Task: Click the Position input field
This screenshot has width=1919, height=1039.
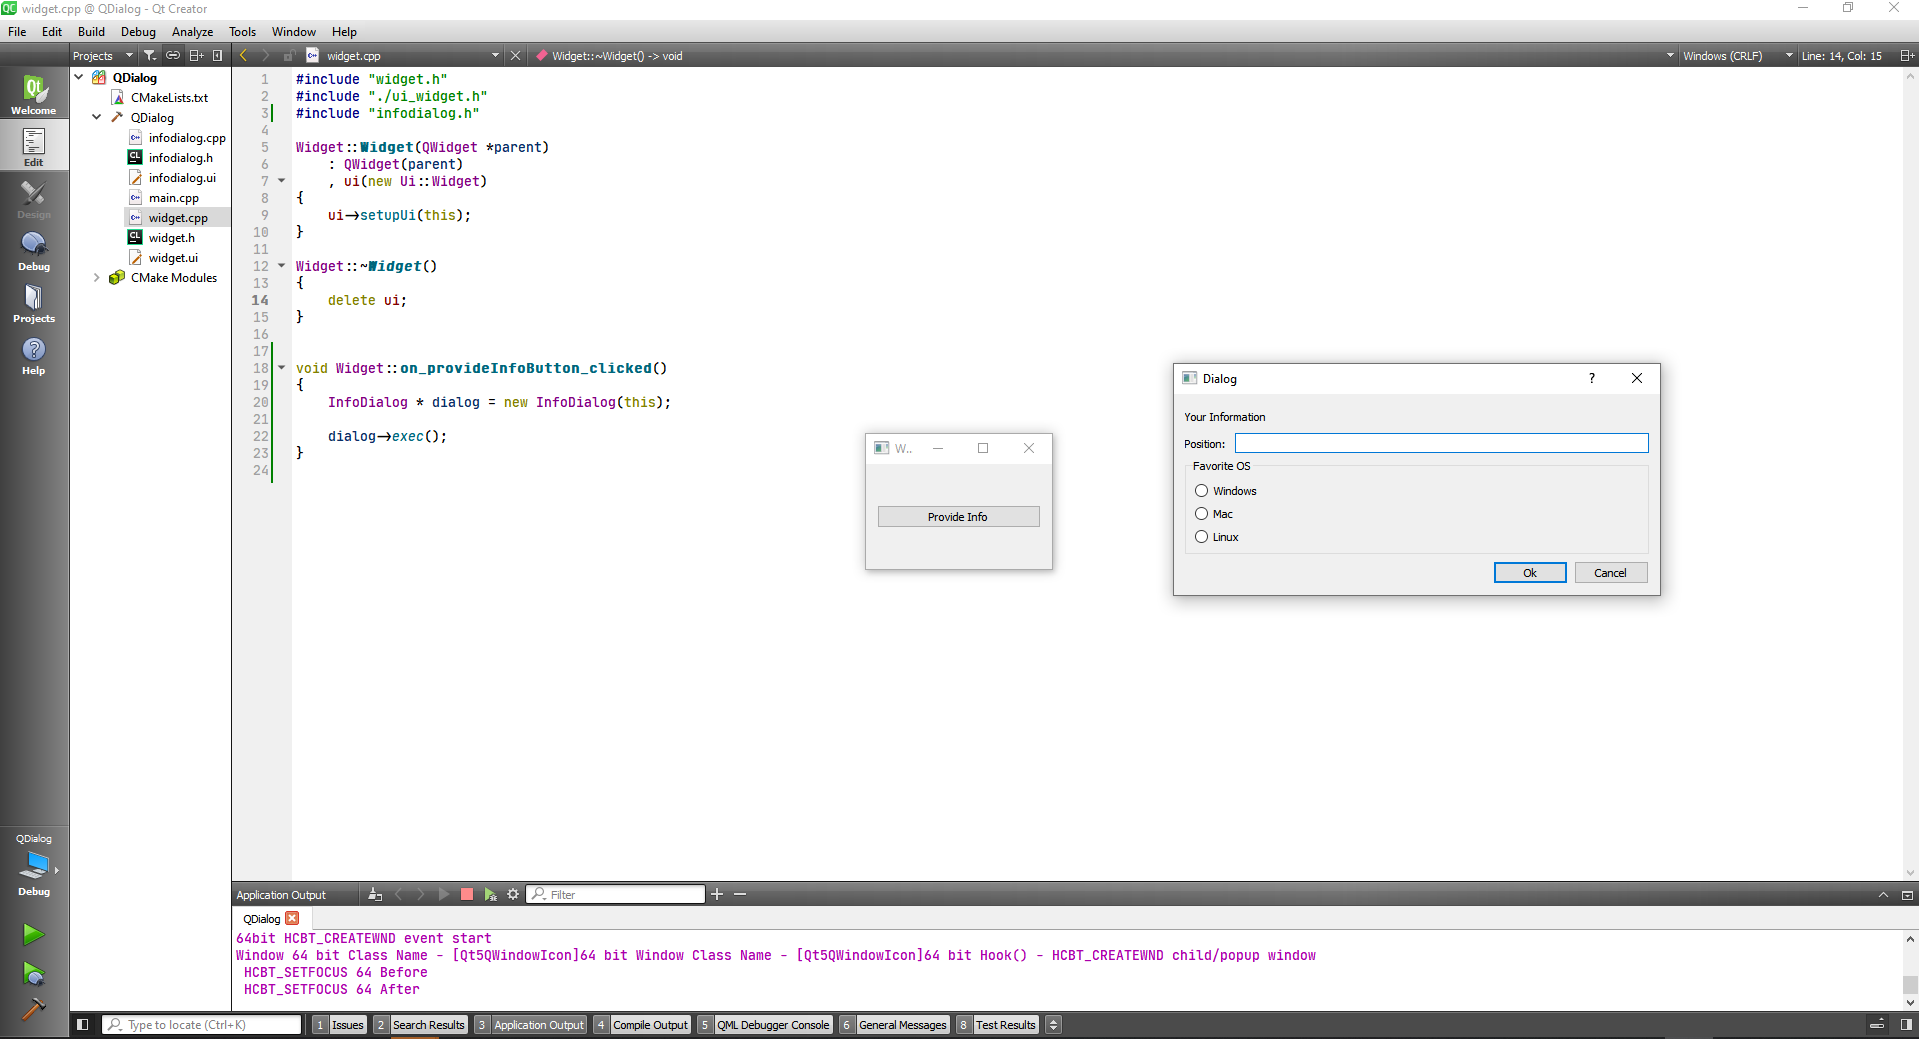Action: pyautogui.click(x=1441, y=443)
